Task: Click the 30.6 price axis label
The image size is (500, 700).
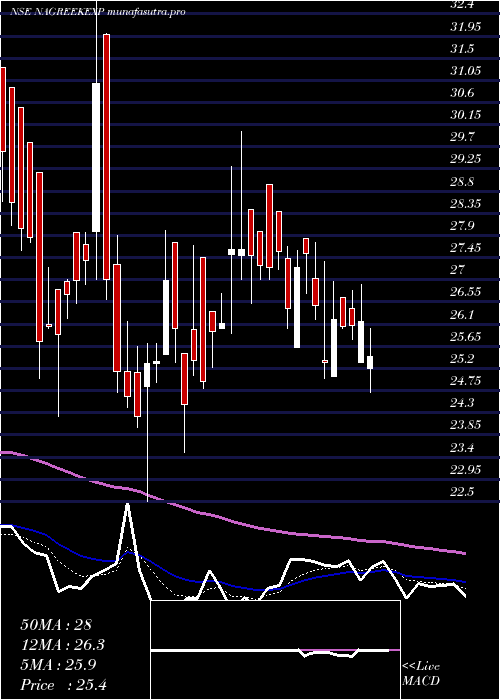Action: pos(462,93)
